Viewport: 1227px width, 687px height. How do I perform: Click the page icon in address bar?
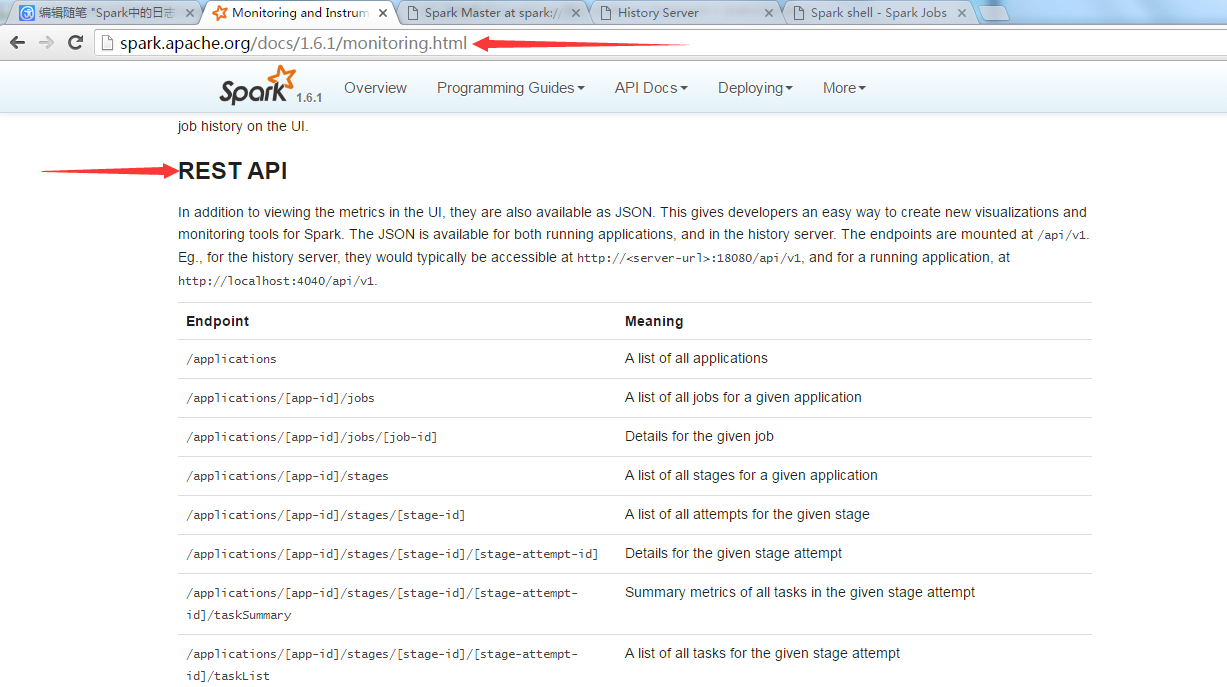tap(107, 43)
